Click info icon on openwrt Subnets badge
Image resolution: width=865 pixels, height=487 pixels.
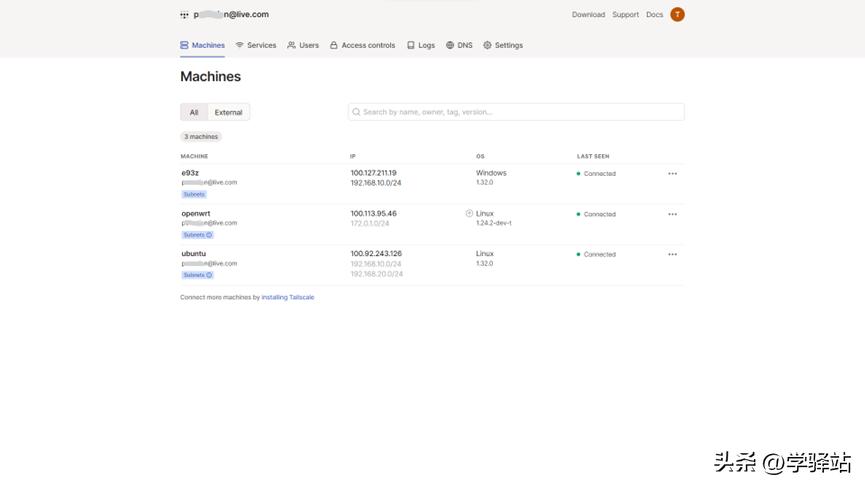click(209, 235)
